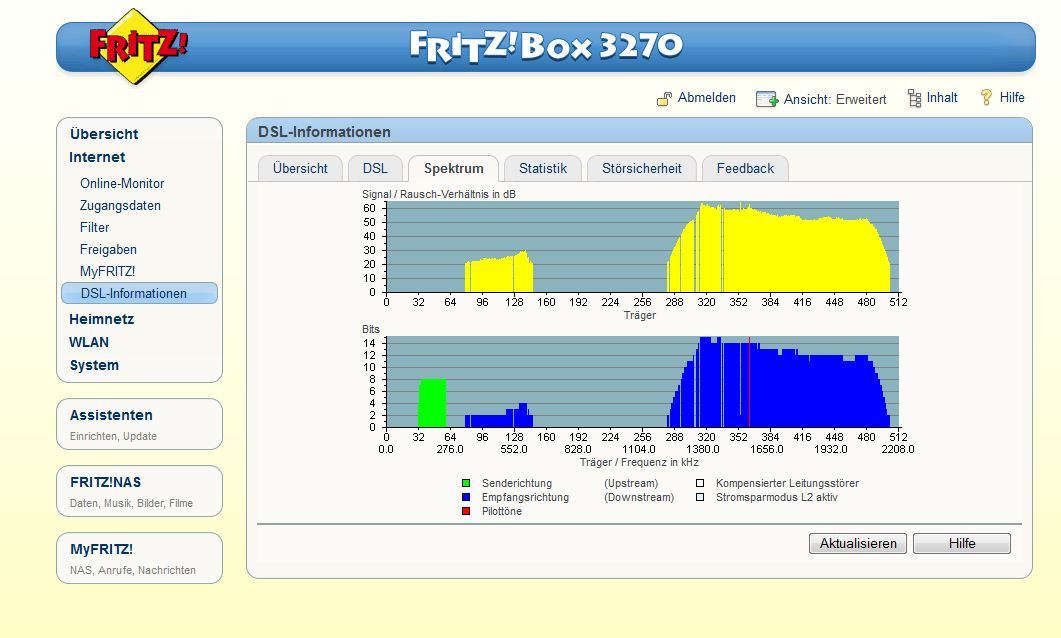This screenshot has width=1061, height=638.
Task: Click the green upstream bits block
Action: pyautogui.click(x=432, y=403)
